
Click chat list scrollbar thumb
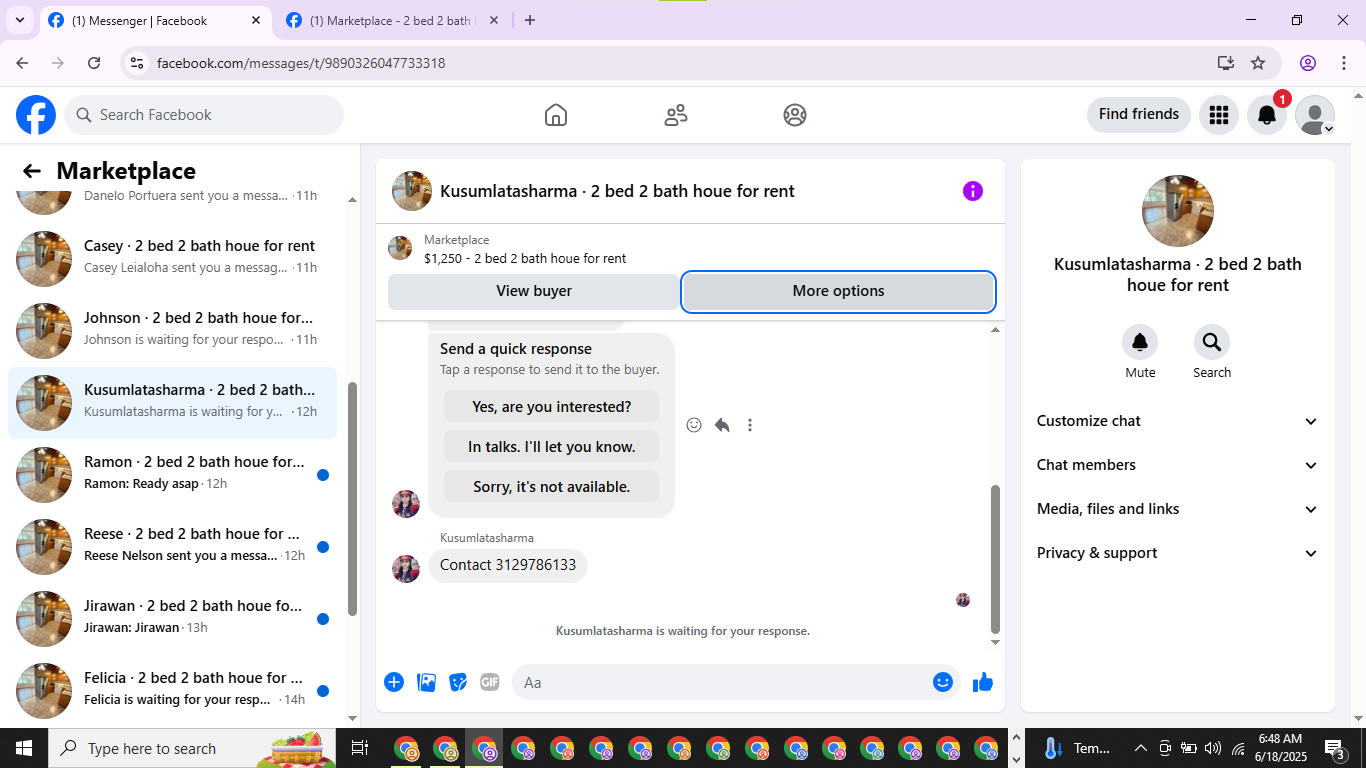tap(352, 498)
